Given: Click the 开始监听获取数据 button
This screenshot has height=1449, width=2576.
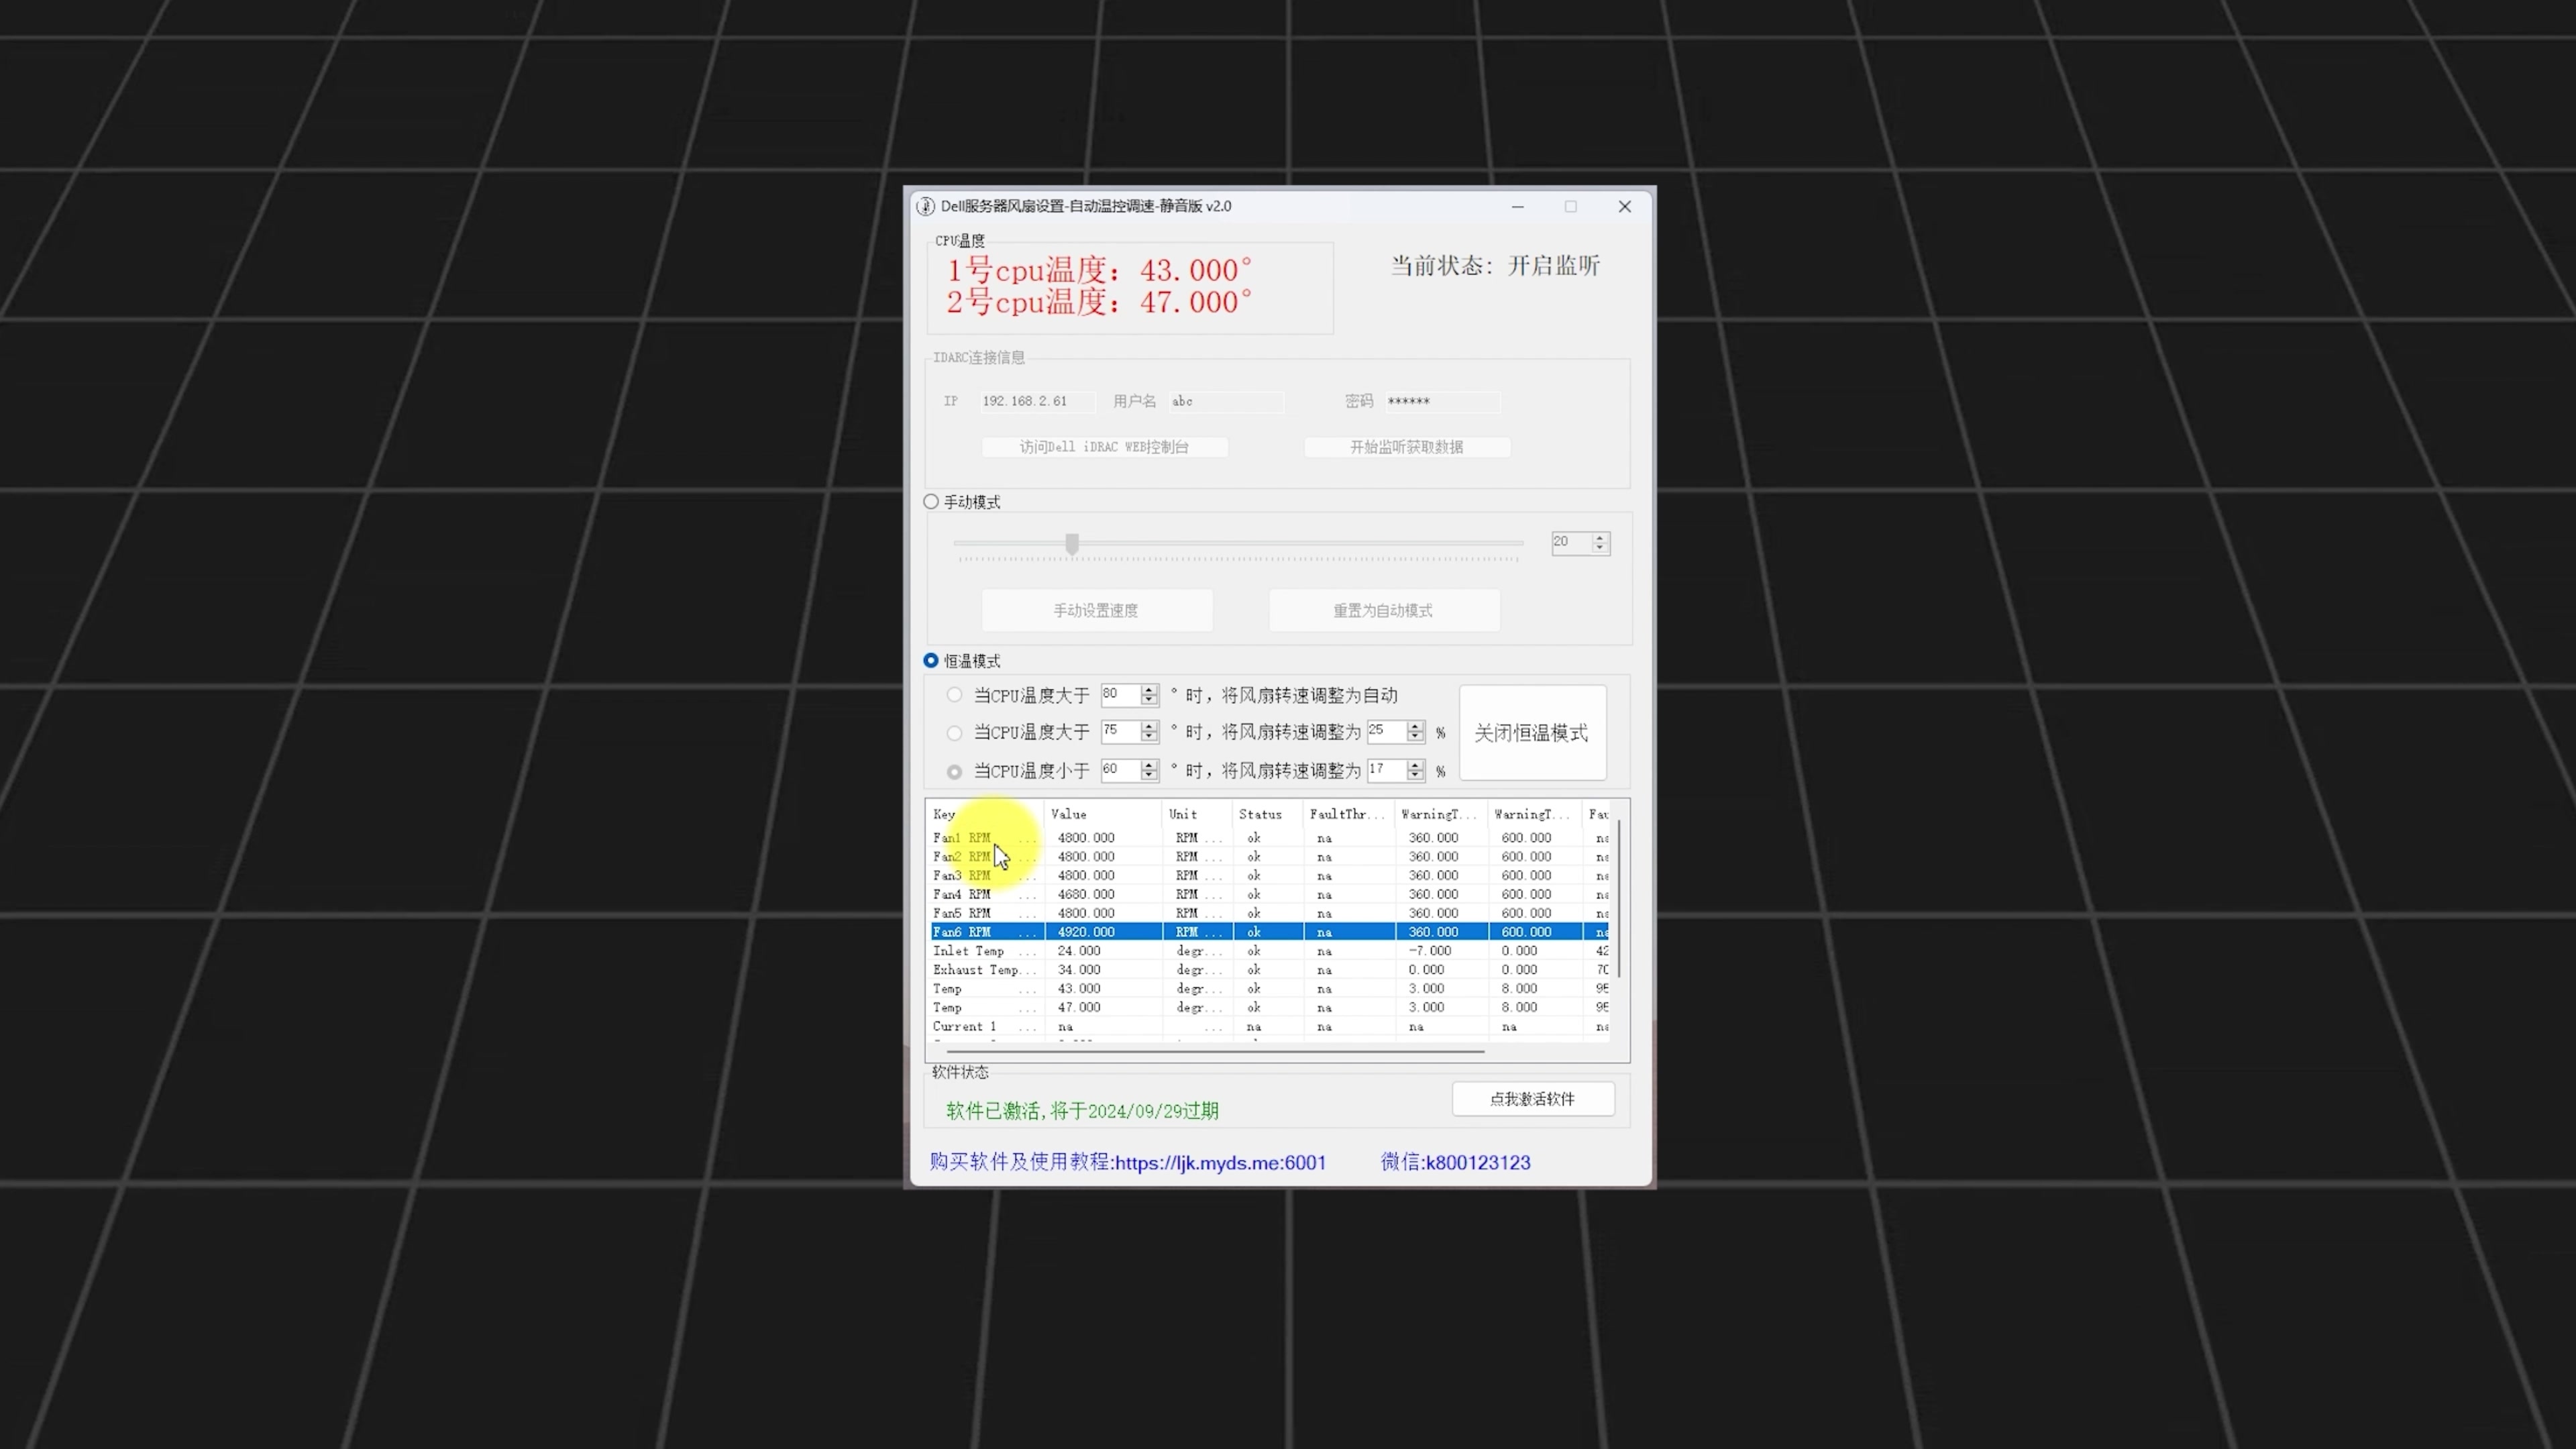Looking at the screenshot, I should point(1407,447).
